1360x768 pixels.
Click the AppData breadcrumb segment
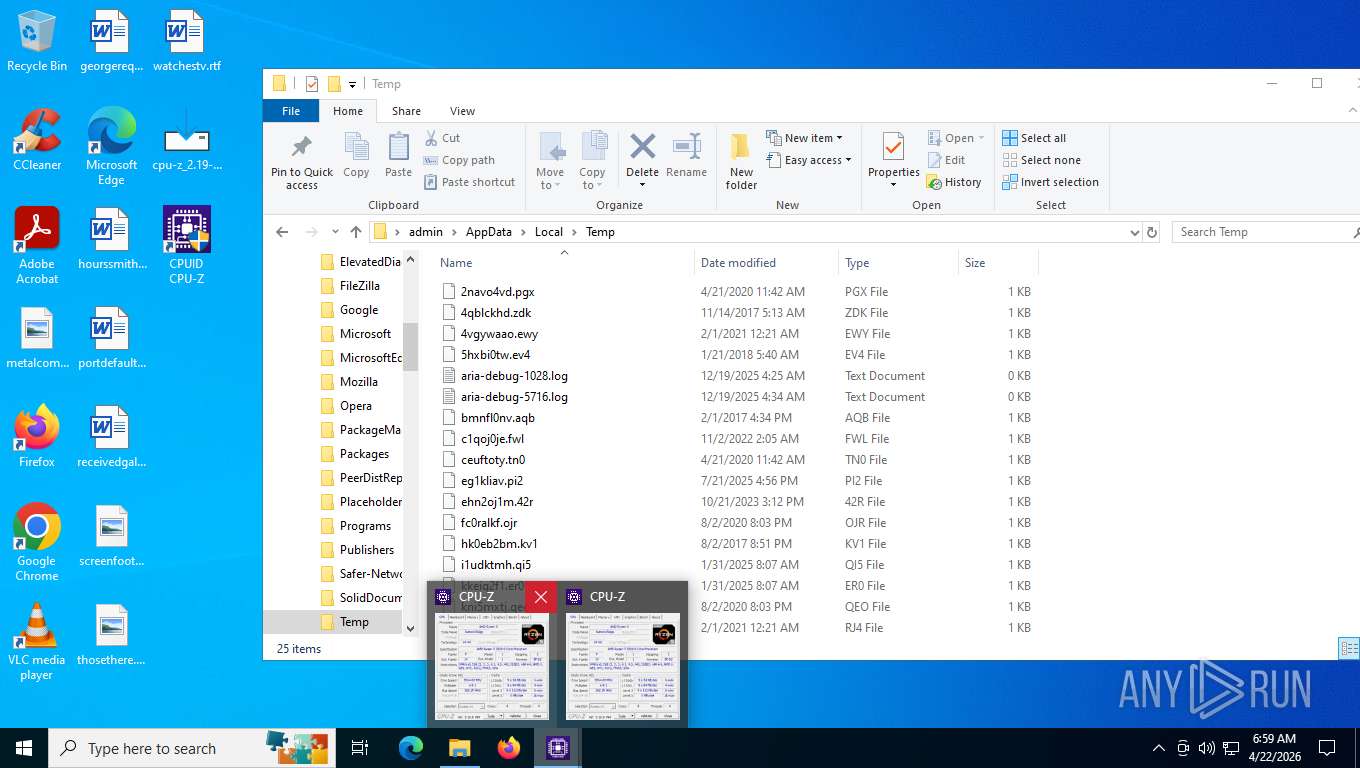point(488,232)
